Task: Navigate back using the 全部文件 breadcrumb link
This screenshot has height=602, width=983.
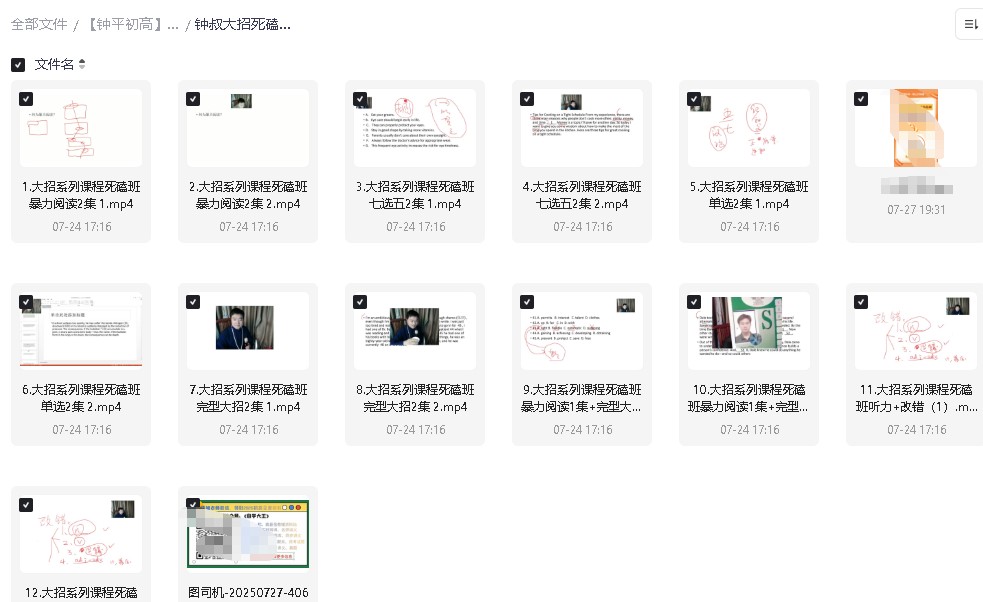Action: 39,24
